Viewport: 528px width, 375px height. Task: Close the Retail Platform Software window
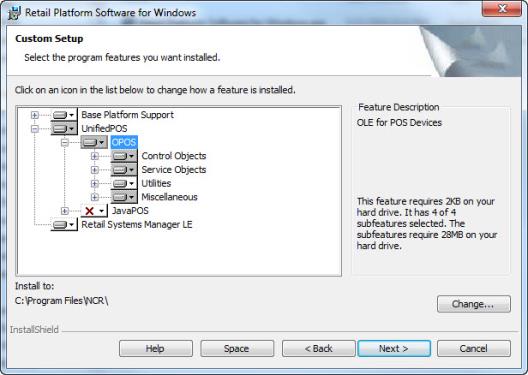[x=502, y=9]
